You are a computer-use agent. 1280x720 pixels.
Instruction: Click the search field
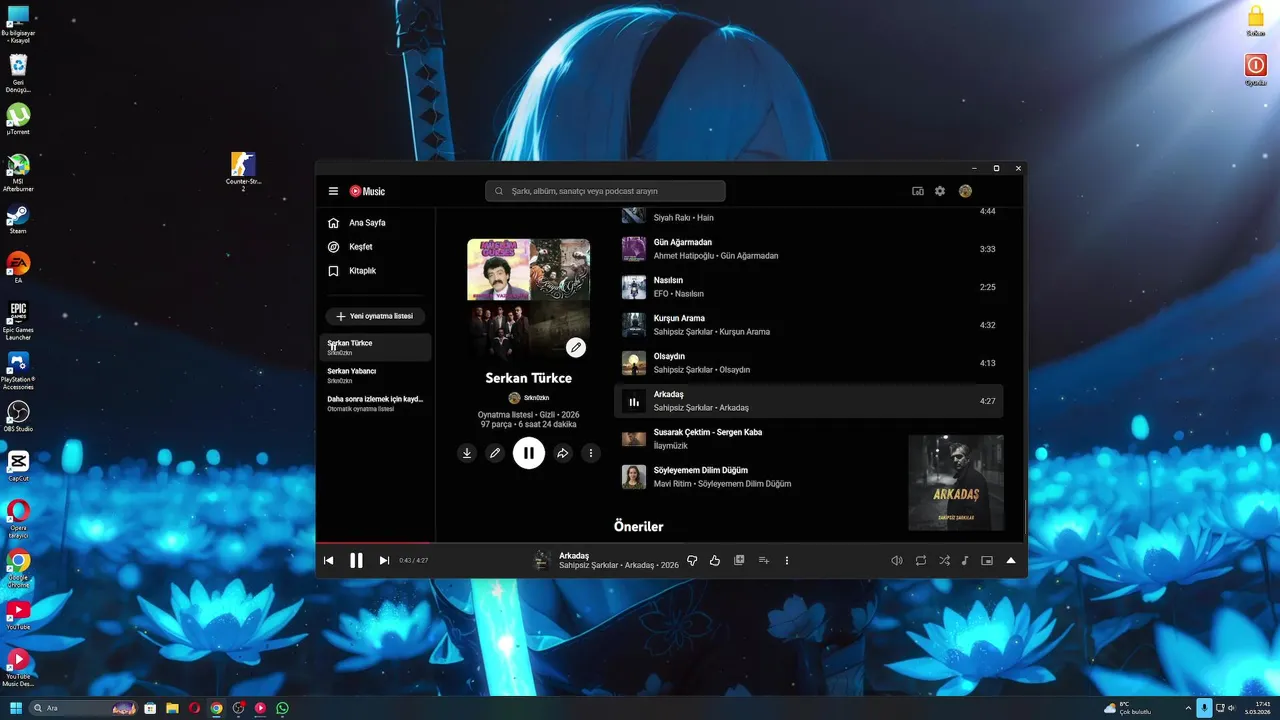coord(606,191)
